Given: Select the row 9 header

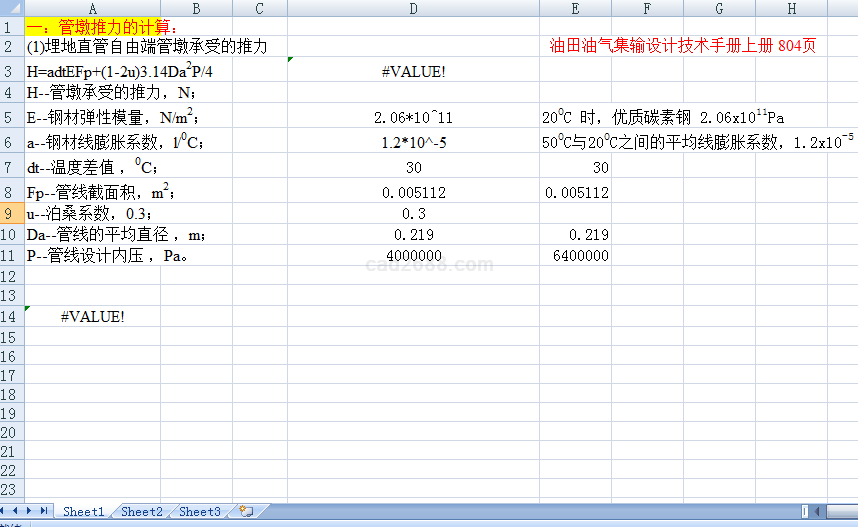Looking at the screenshot, I should 12,213.
